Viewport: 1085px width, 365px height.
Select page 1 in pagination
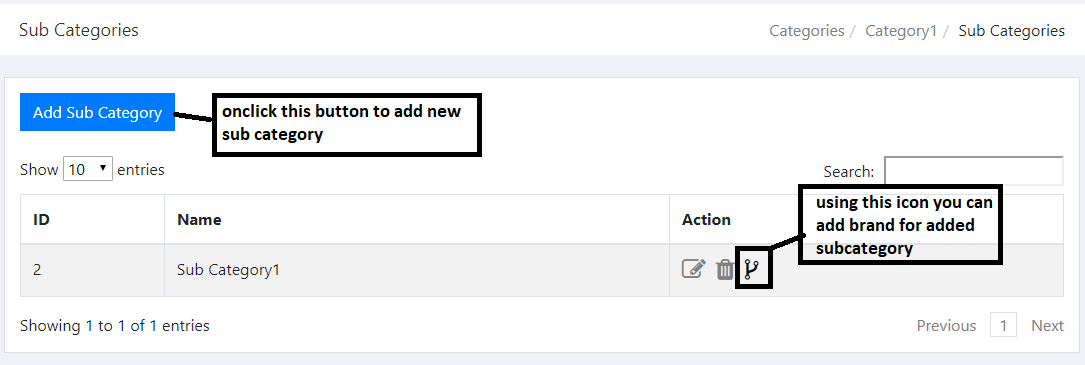[x=1003, y=326]
